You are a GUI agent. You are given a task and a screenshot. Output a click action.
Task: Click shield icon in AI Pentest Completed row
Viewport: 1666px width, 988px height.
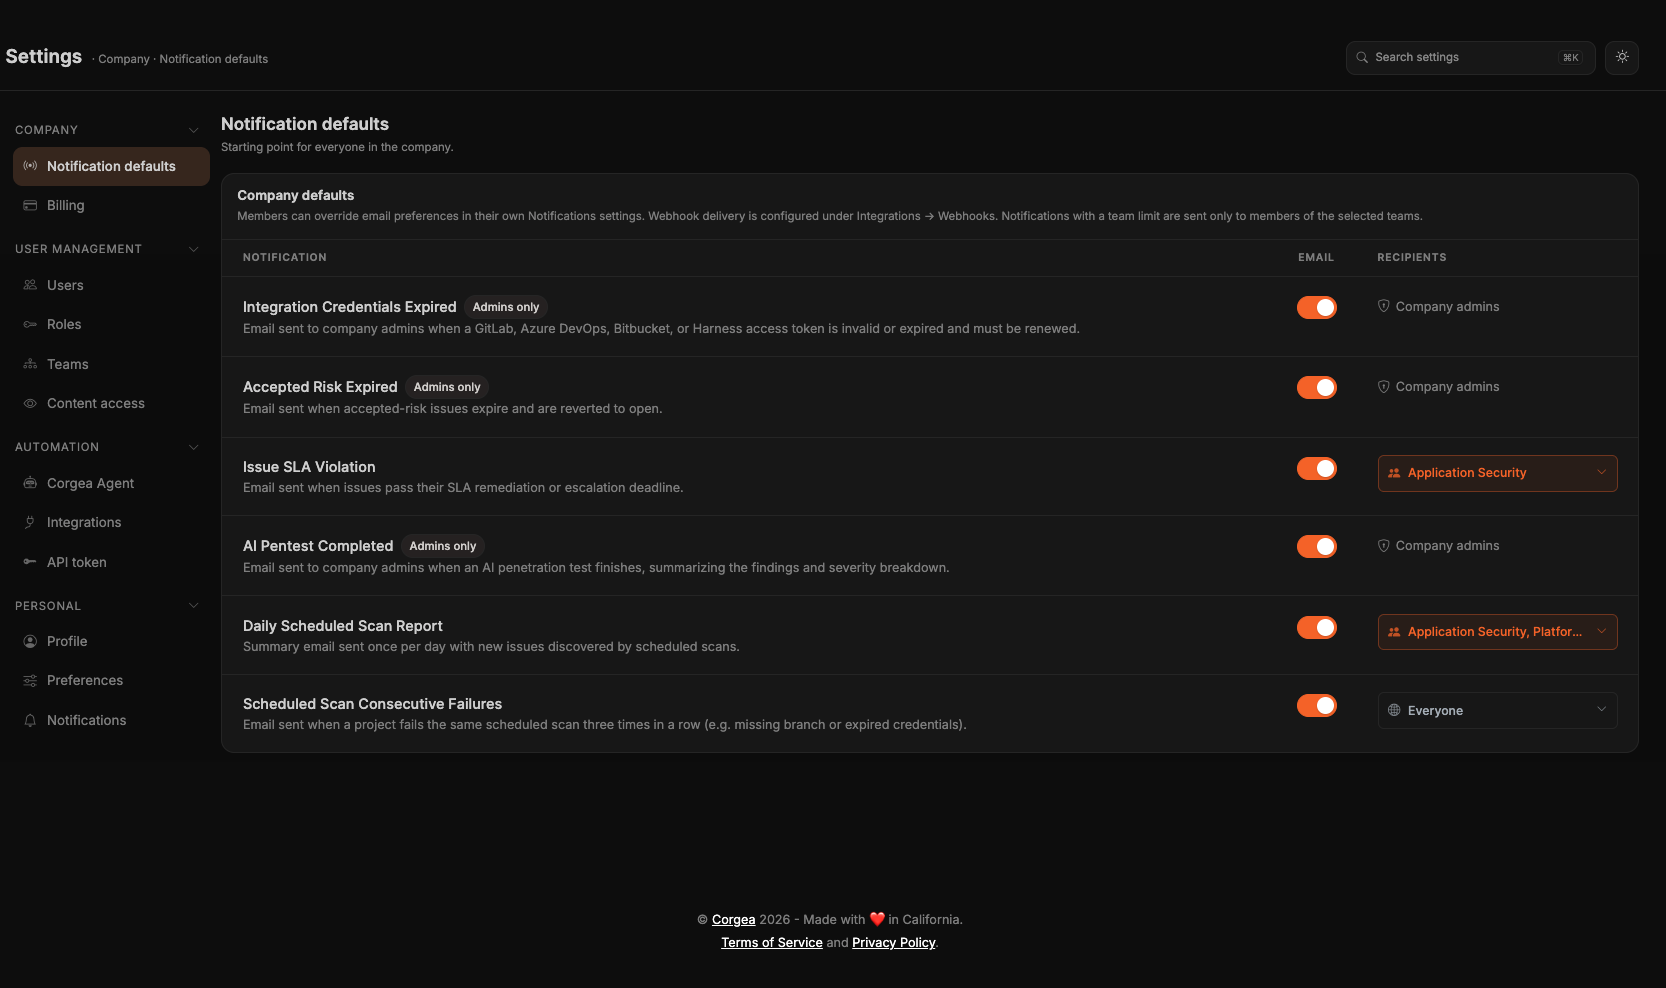[x=1384, y=545]
